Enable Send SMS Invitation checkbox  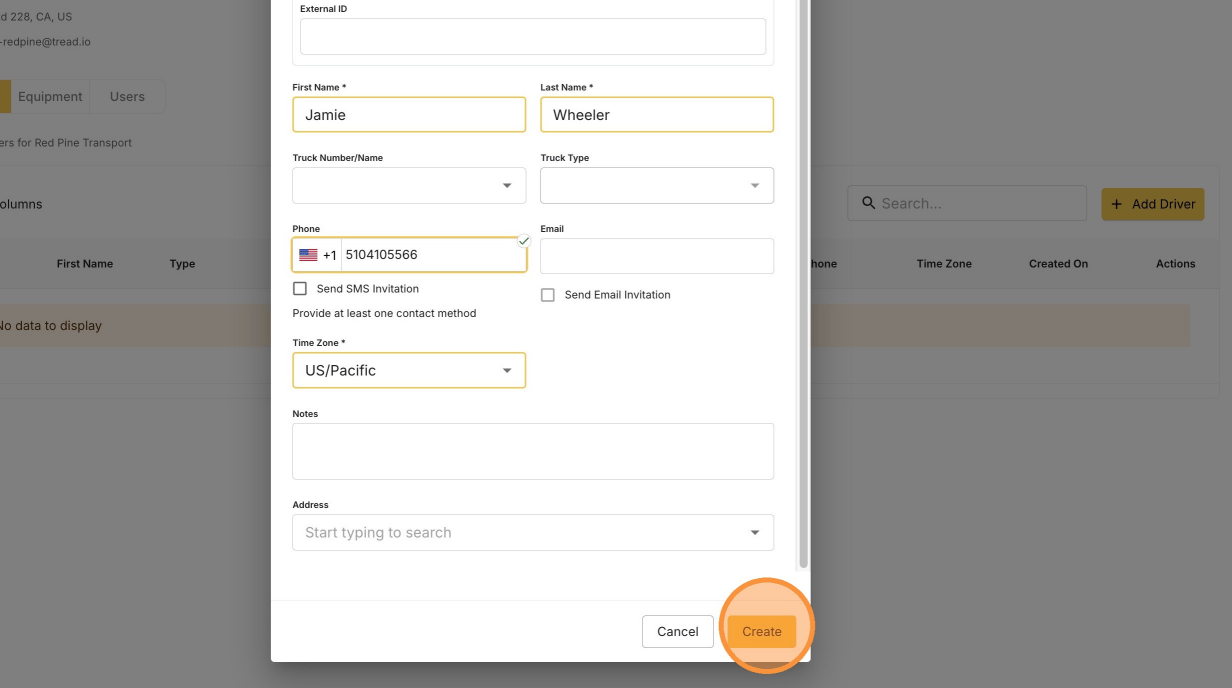click(x=300, y=289)
